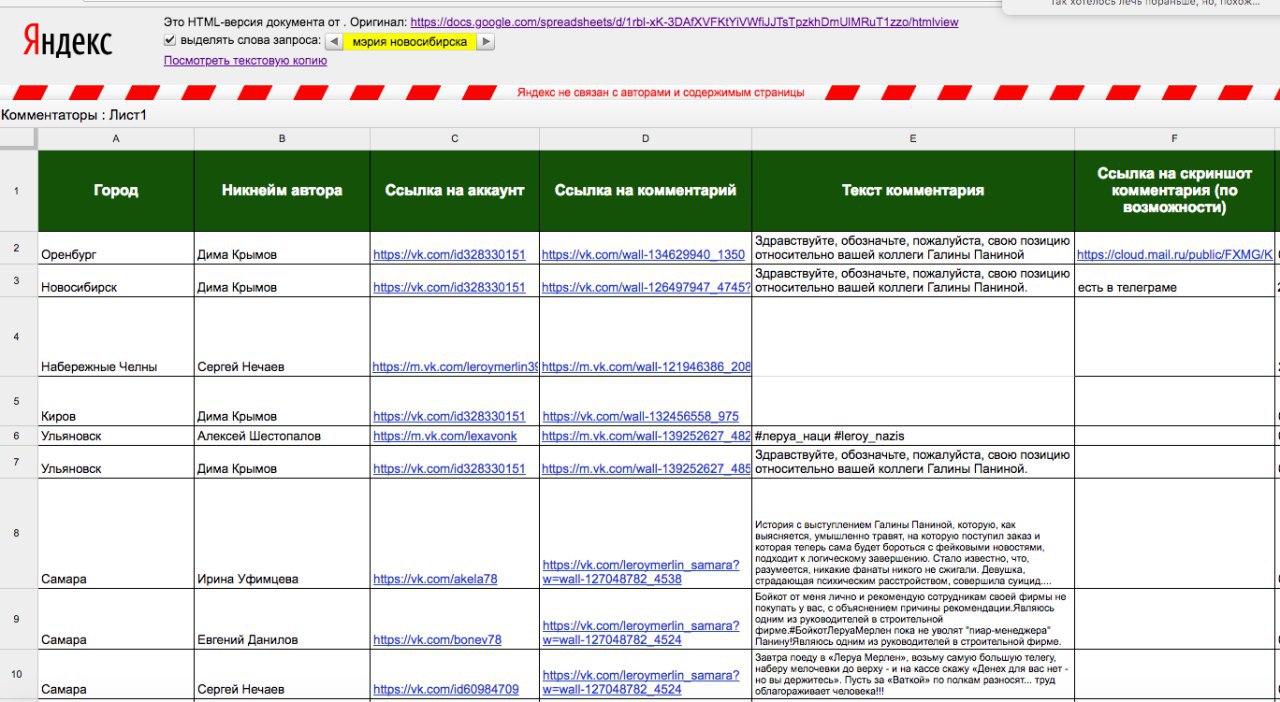The width and height of the screenshot is (1280, 702).
Task: Open the original docs.google.com spreadsheet link
Action: coord(684,21)
